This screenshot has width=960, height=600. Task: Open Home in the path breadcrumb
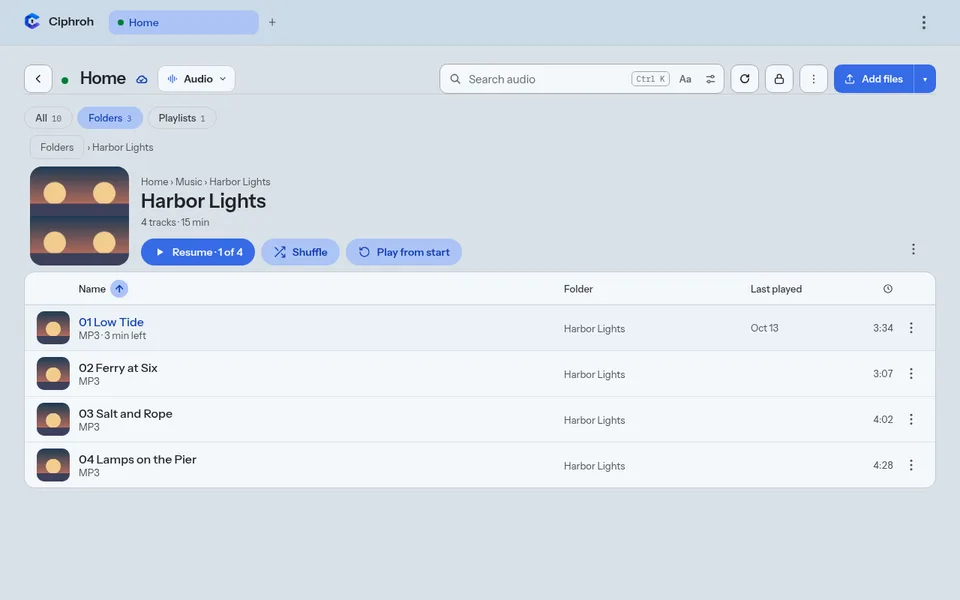154,182
